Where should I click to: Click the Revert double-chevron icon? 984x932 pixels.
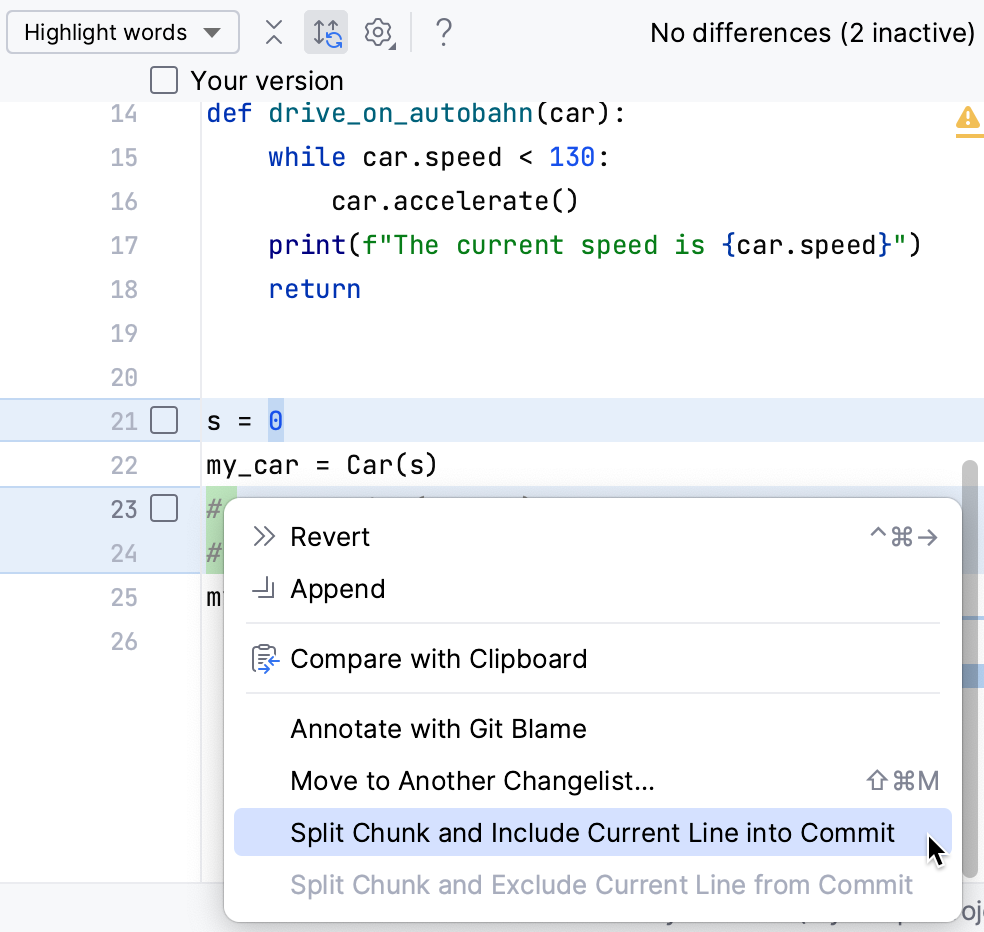click(x=264, y=537)
